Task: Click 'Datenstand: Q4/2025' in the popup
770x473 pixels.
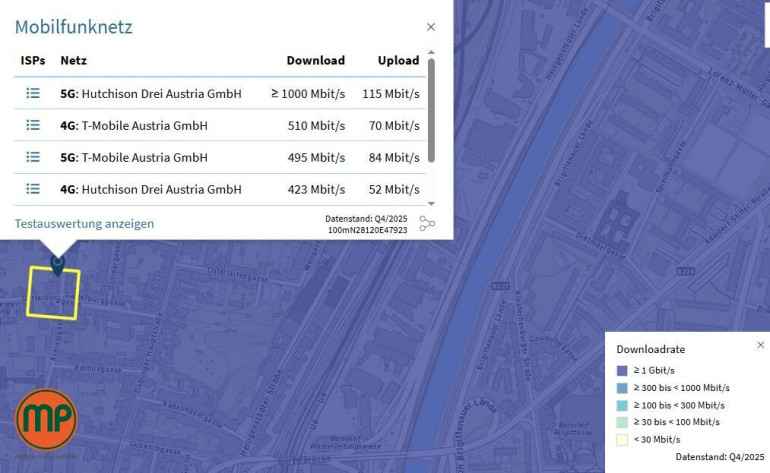Action: pos(366,219)
